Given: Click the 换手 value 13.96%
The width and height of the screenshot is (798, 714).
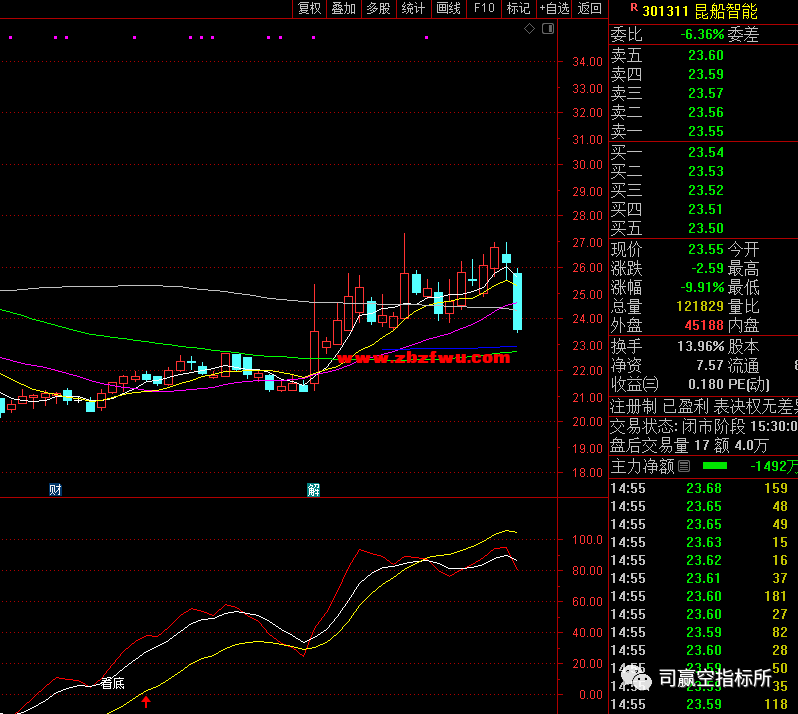Looking at the screenshot, I should [700, 347].
